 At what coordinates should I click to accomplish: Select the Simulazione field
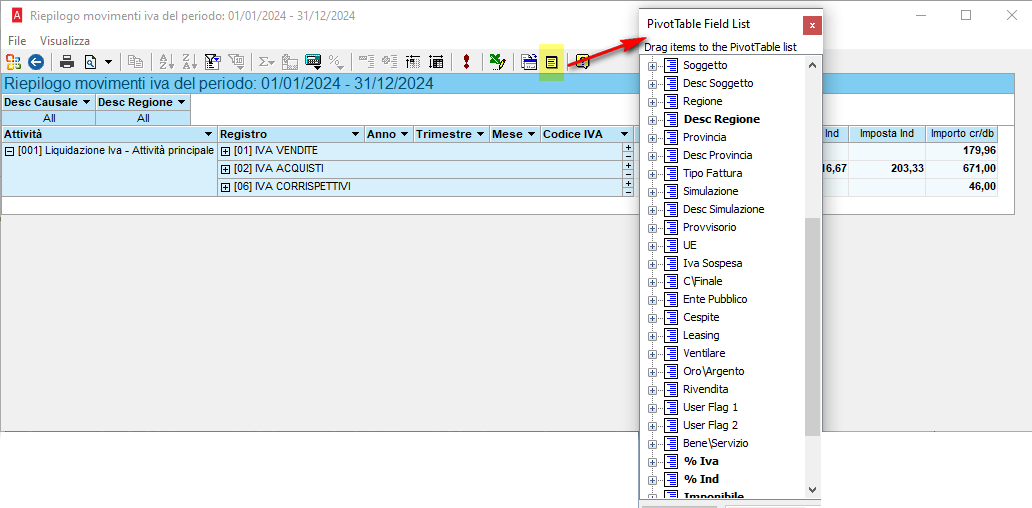tap(711, 191)
